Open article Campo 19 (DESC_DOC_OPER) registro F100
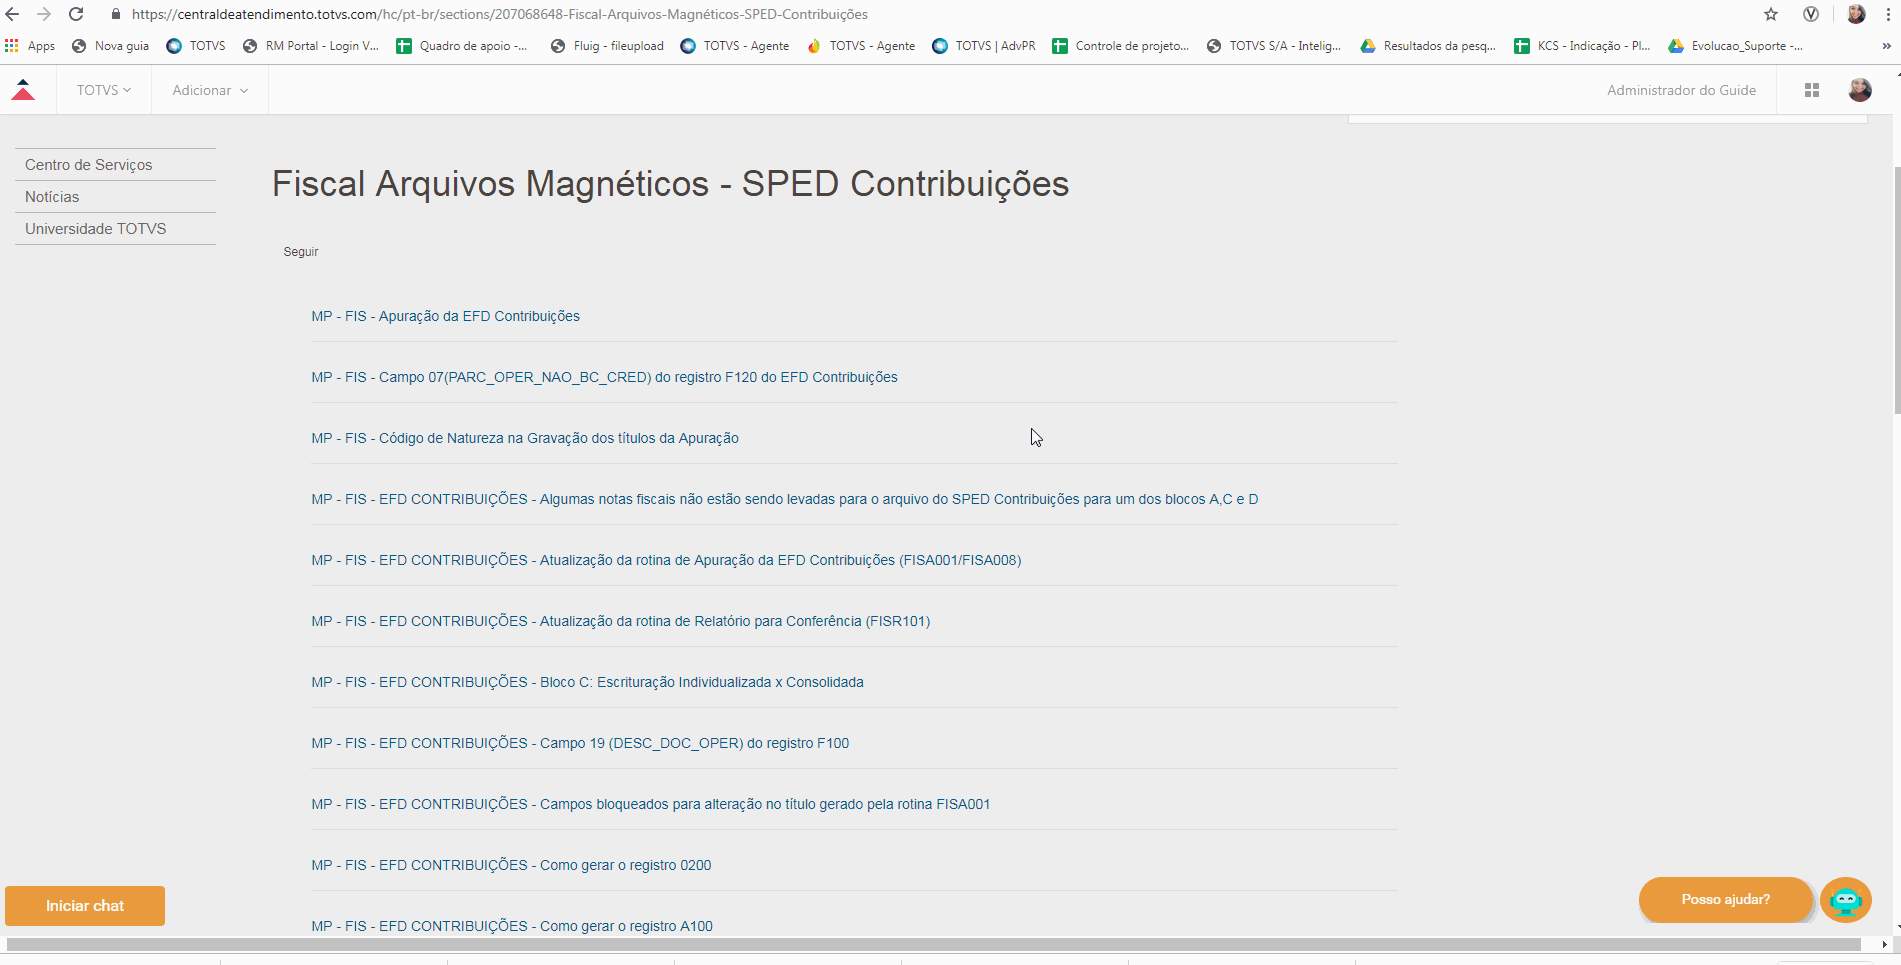The height and width of the screenshot is (965, 1901). [x=580, y=743]
